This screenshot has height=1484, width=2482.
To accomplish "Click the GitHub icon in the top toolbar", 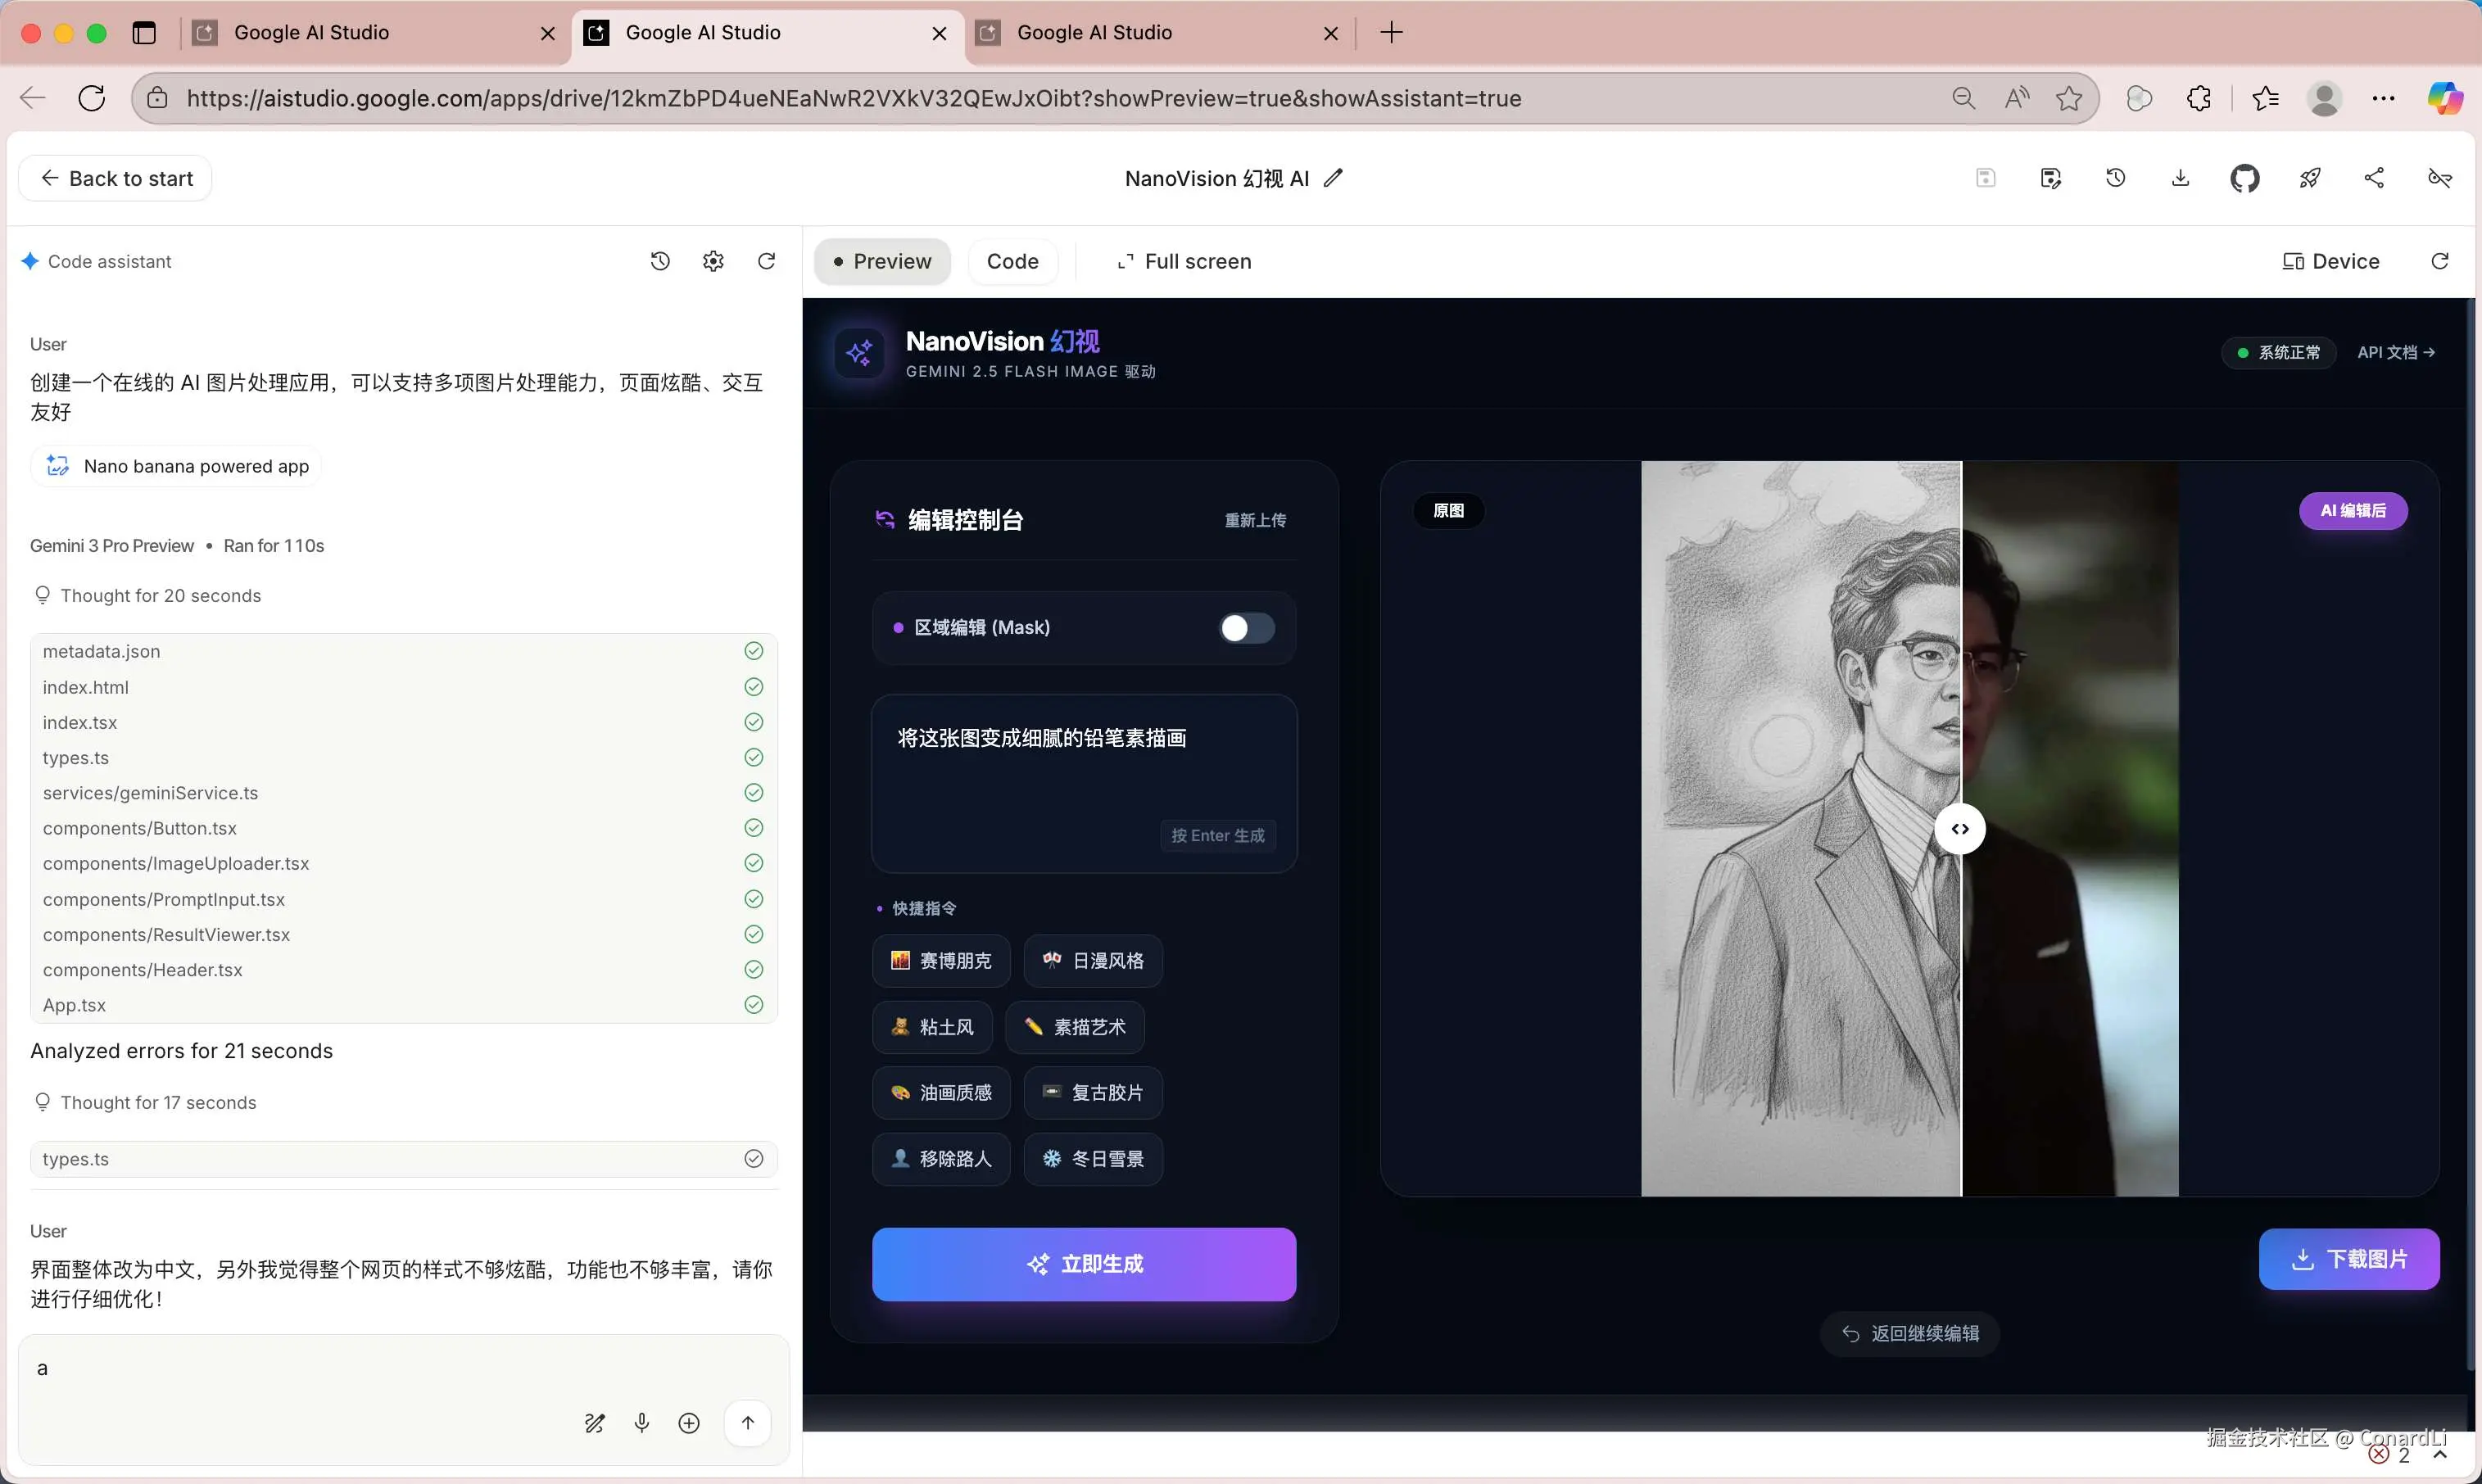I will [x=2244, y=178].
